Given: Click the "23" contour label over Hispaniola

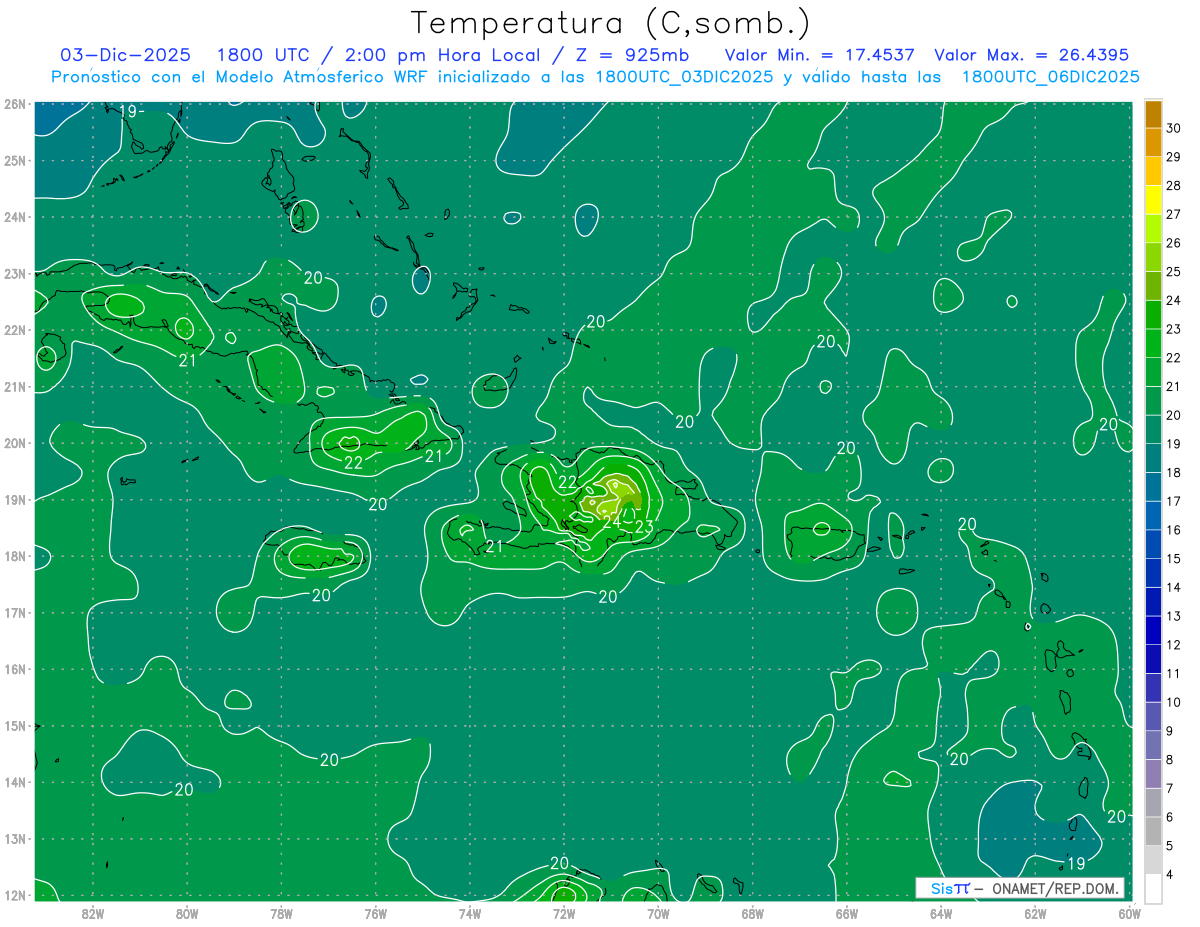Looking at the screenshot, I should point(644,527).
